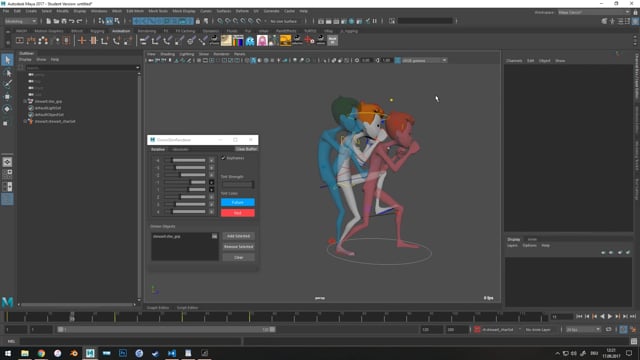The image size is (640, 360).
Task: Open Chrome from the Windows taskbar
Action: pos(41,353)
